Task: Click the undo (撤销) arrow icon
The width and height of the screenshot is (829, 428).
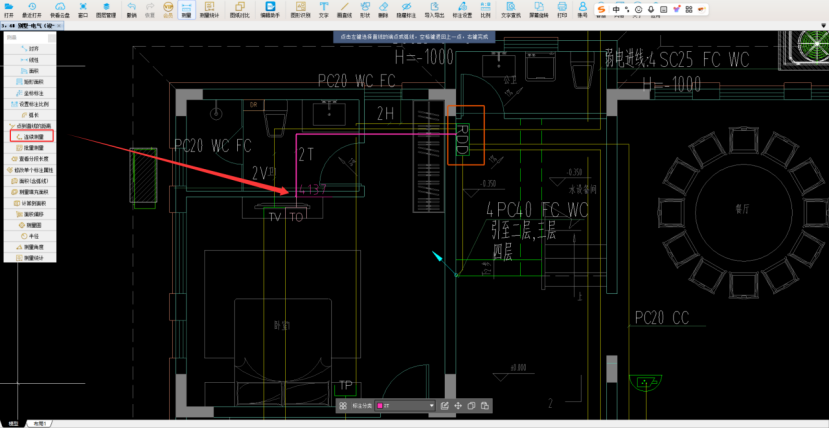Action: point(132,10)
